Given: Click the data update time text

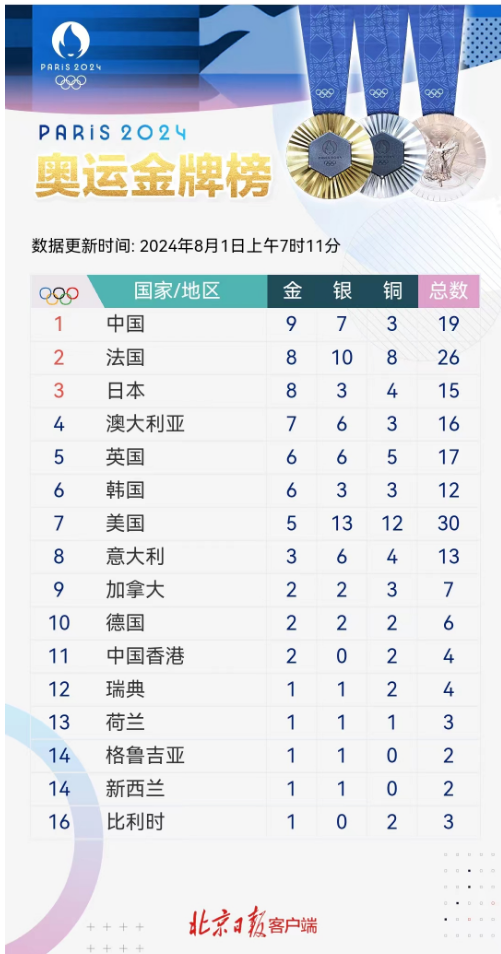Looking at the screenshot, I should [x=186, y=246].
